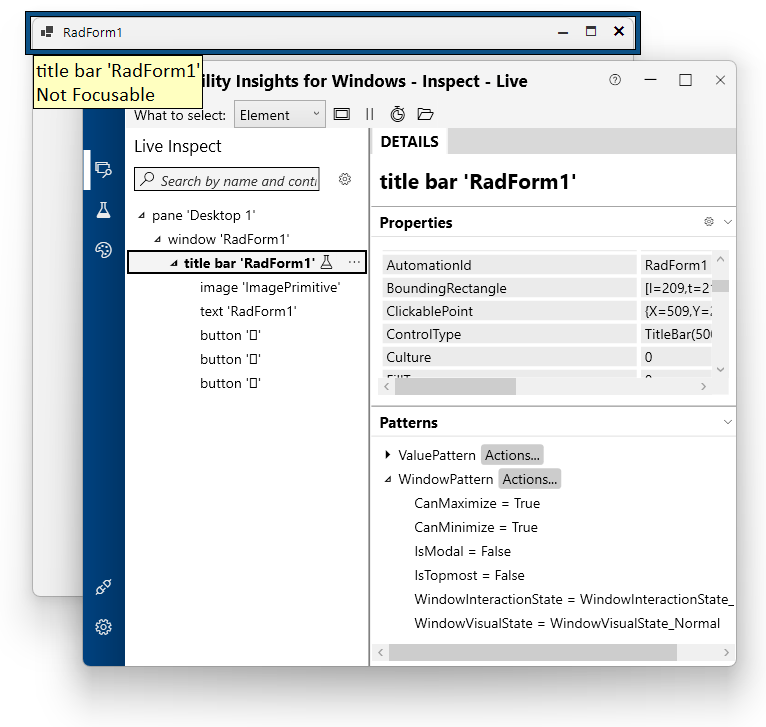Screen dimensions: 766x727
Task: Click the Culture property name
Action: (x=408, y=357)
